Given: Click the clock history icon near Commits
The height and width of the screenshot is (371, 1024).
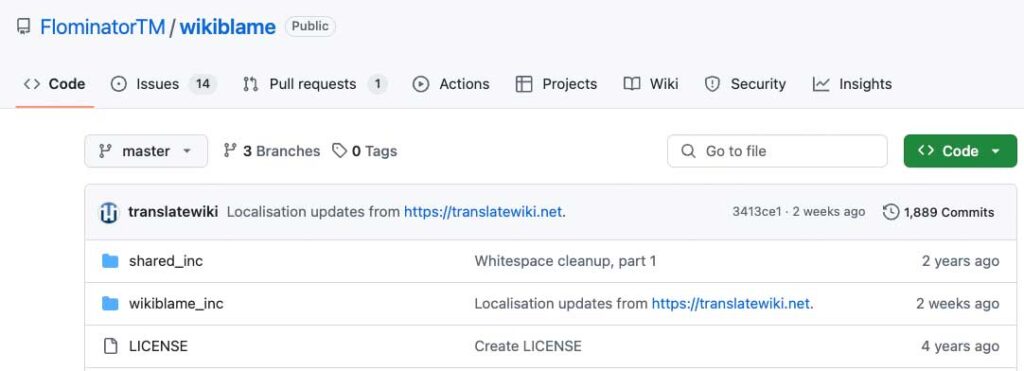Looking at the screenshot, I should click(891, 212).
